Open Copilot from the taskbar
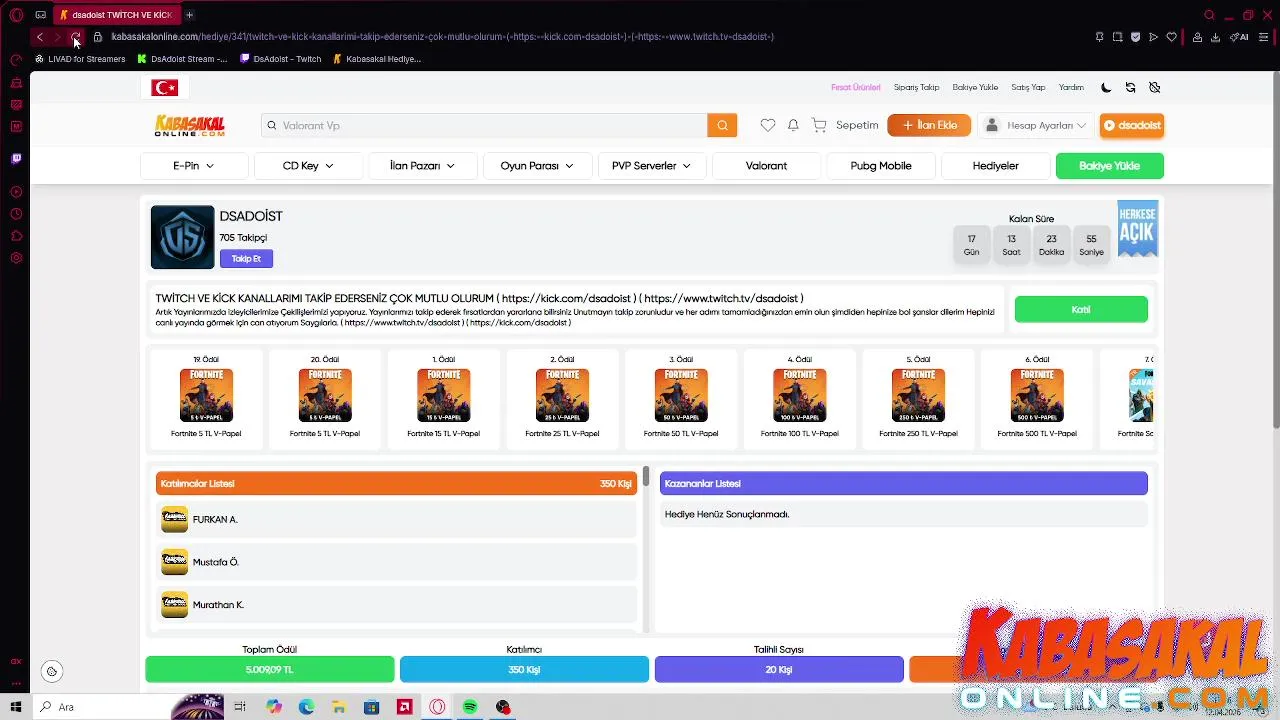The width and height of the screenshot is (1280, 720). pos(273,707)
